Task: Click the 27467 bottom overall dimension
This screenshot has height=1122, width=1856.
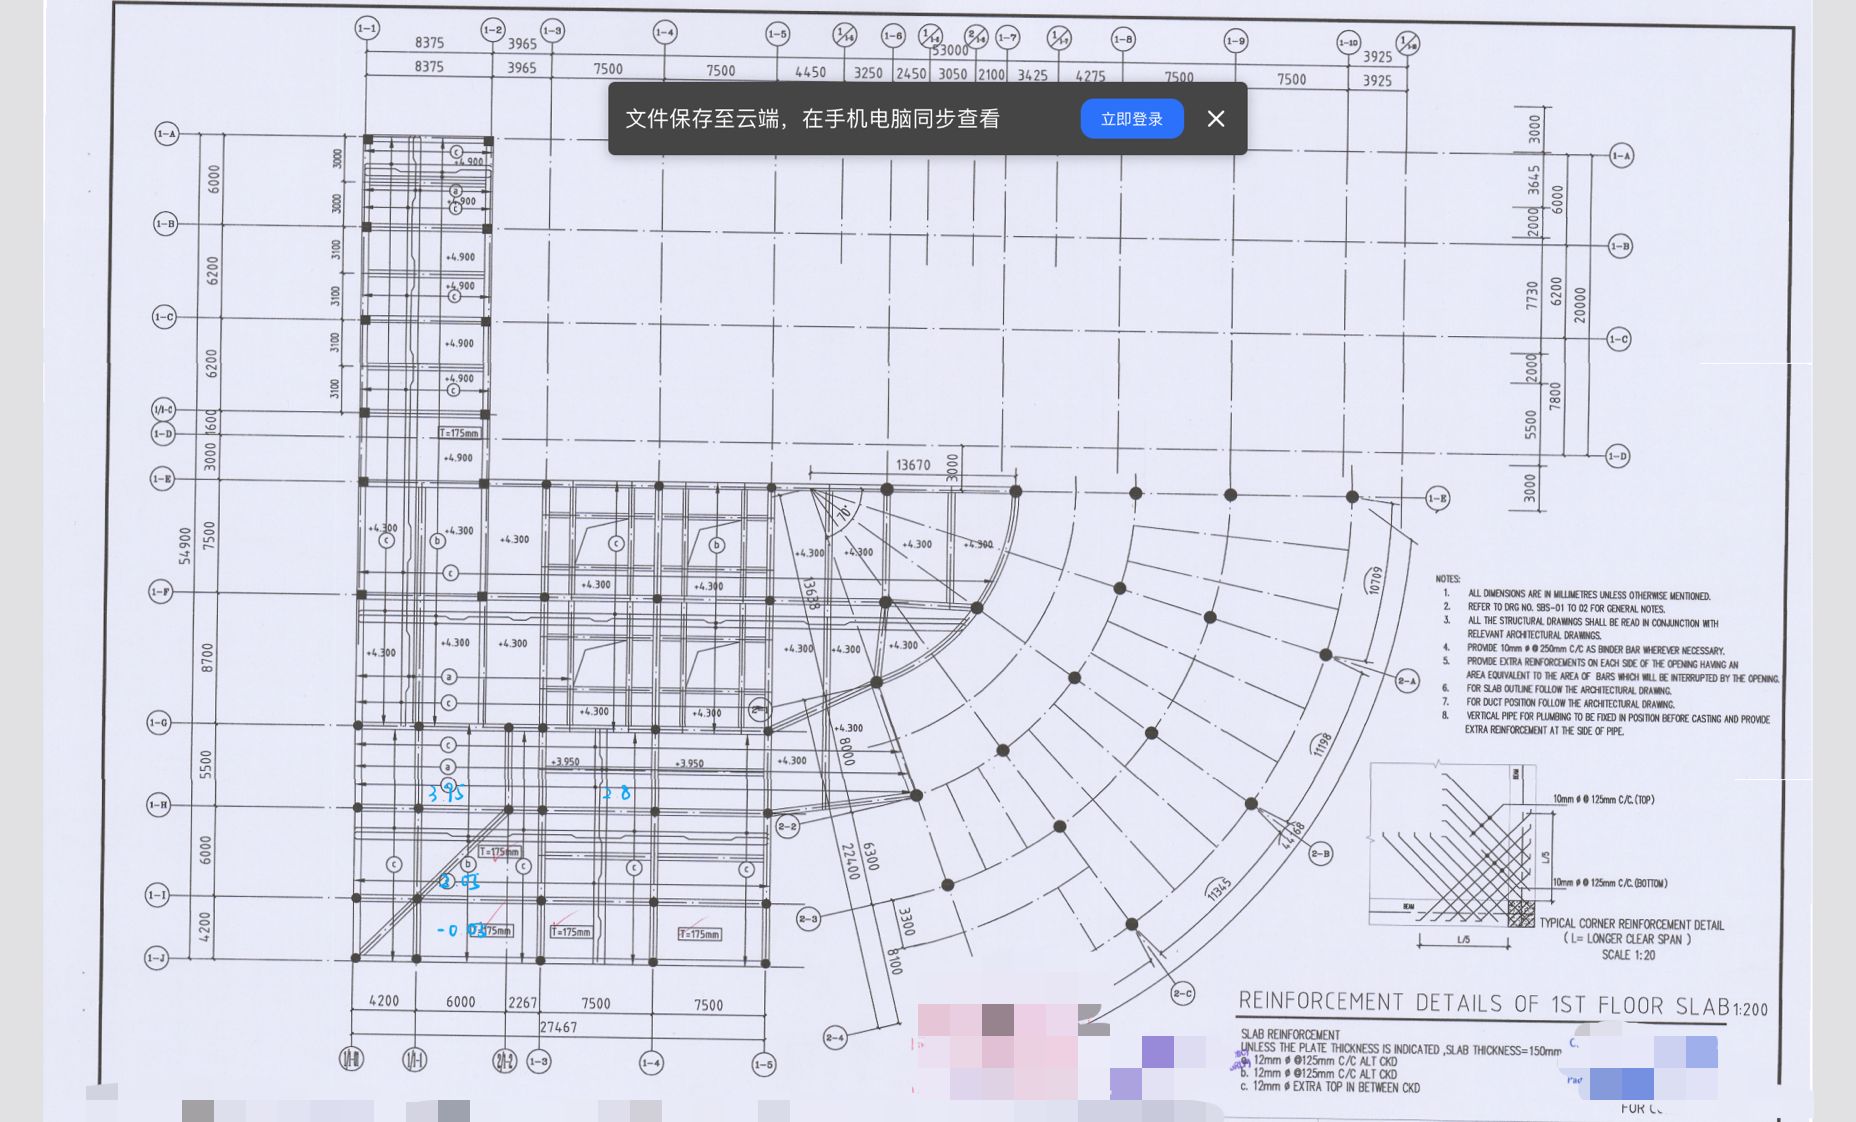Action: click(x=558, y=1027)
